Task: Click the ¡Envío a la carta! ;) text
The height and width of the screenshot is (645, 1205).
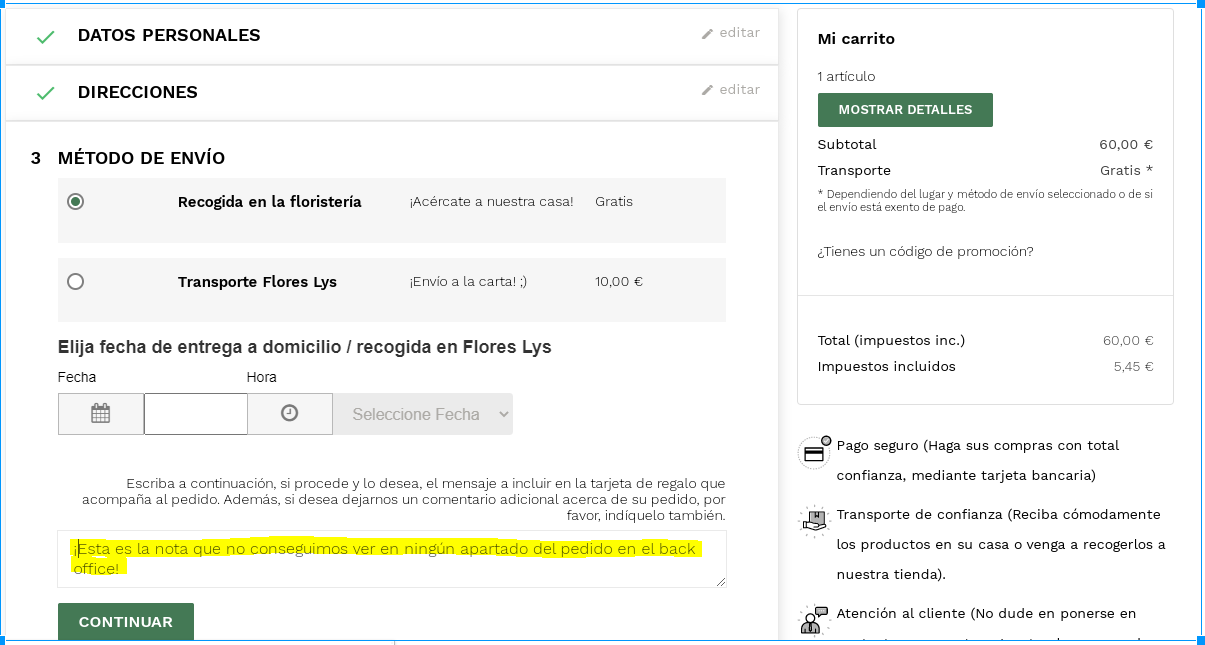Action: [x=468, y=281]
